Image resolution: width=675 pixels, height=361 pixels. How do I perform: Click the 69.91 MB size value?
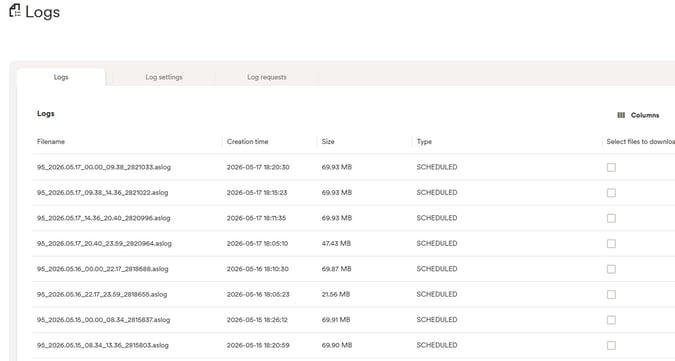(336, 319)
